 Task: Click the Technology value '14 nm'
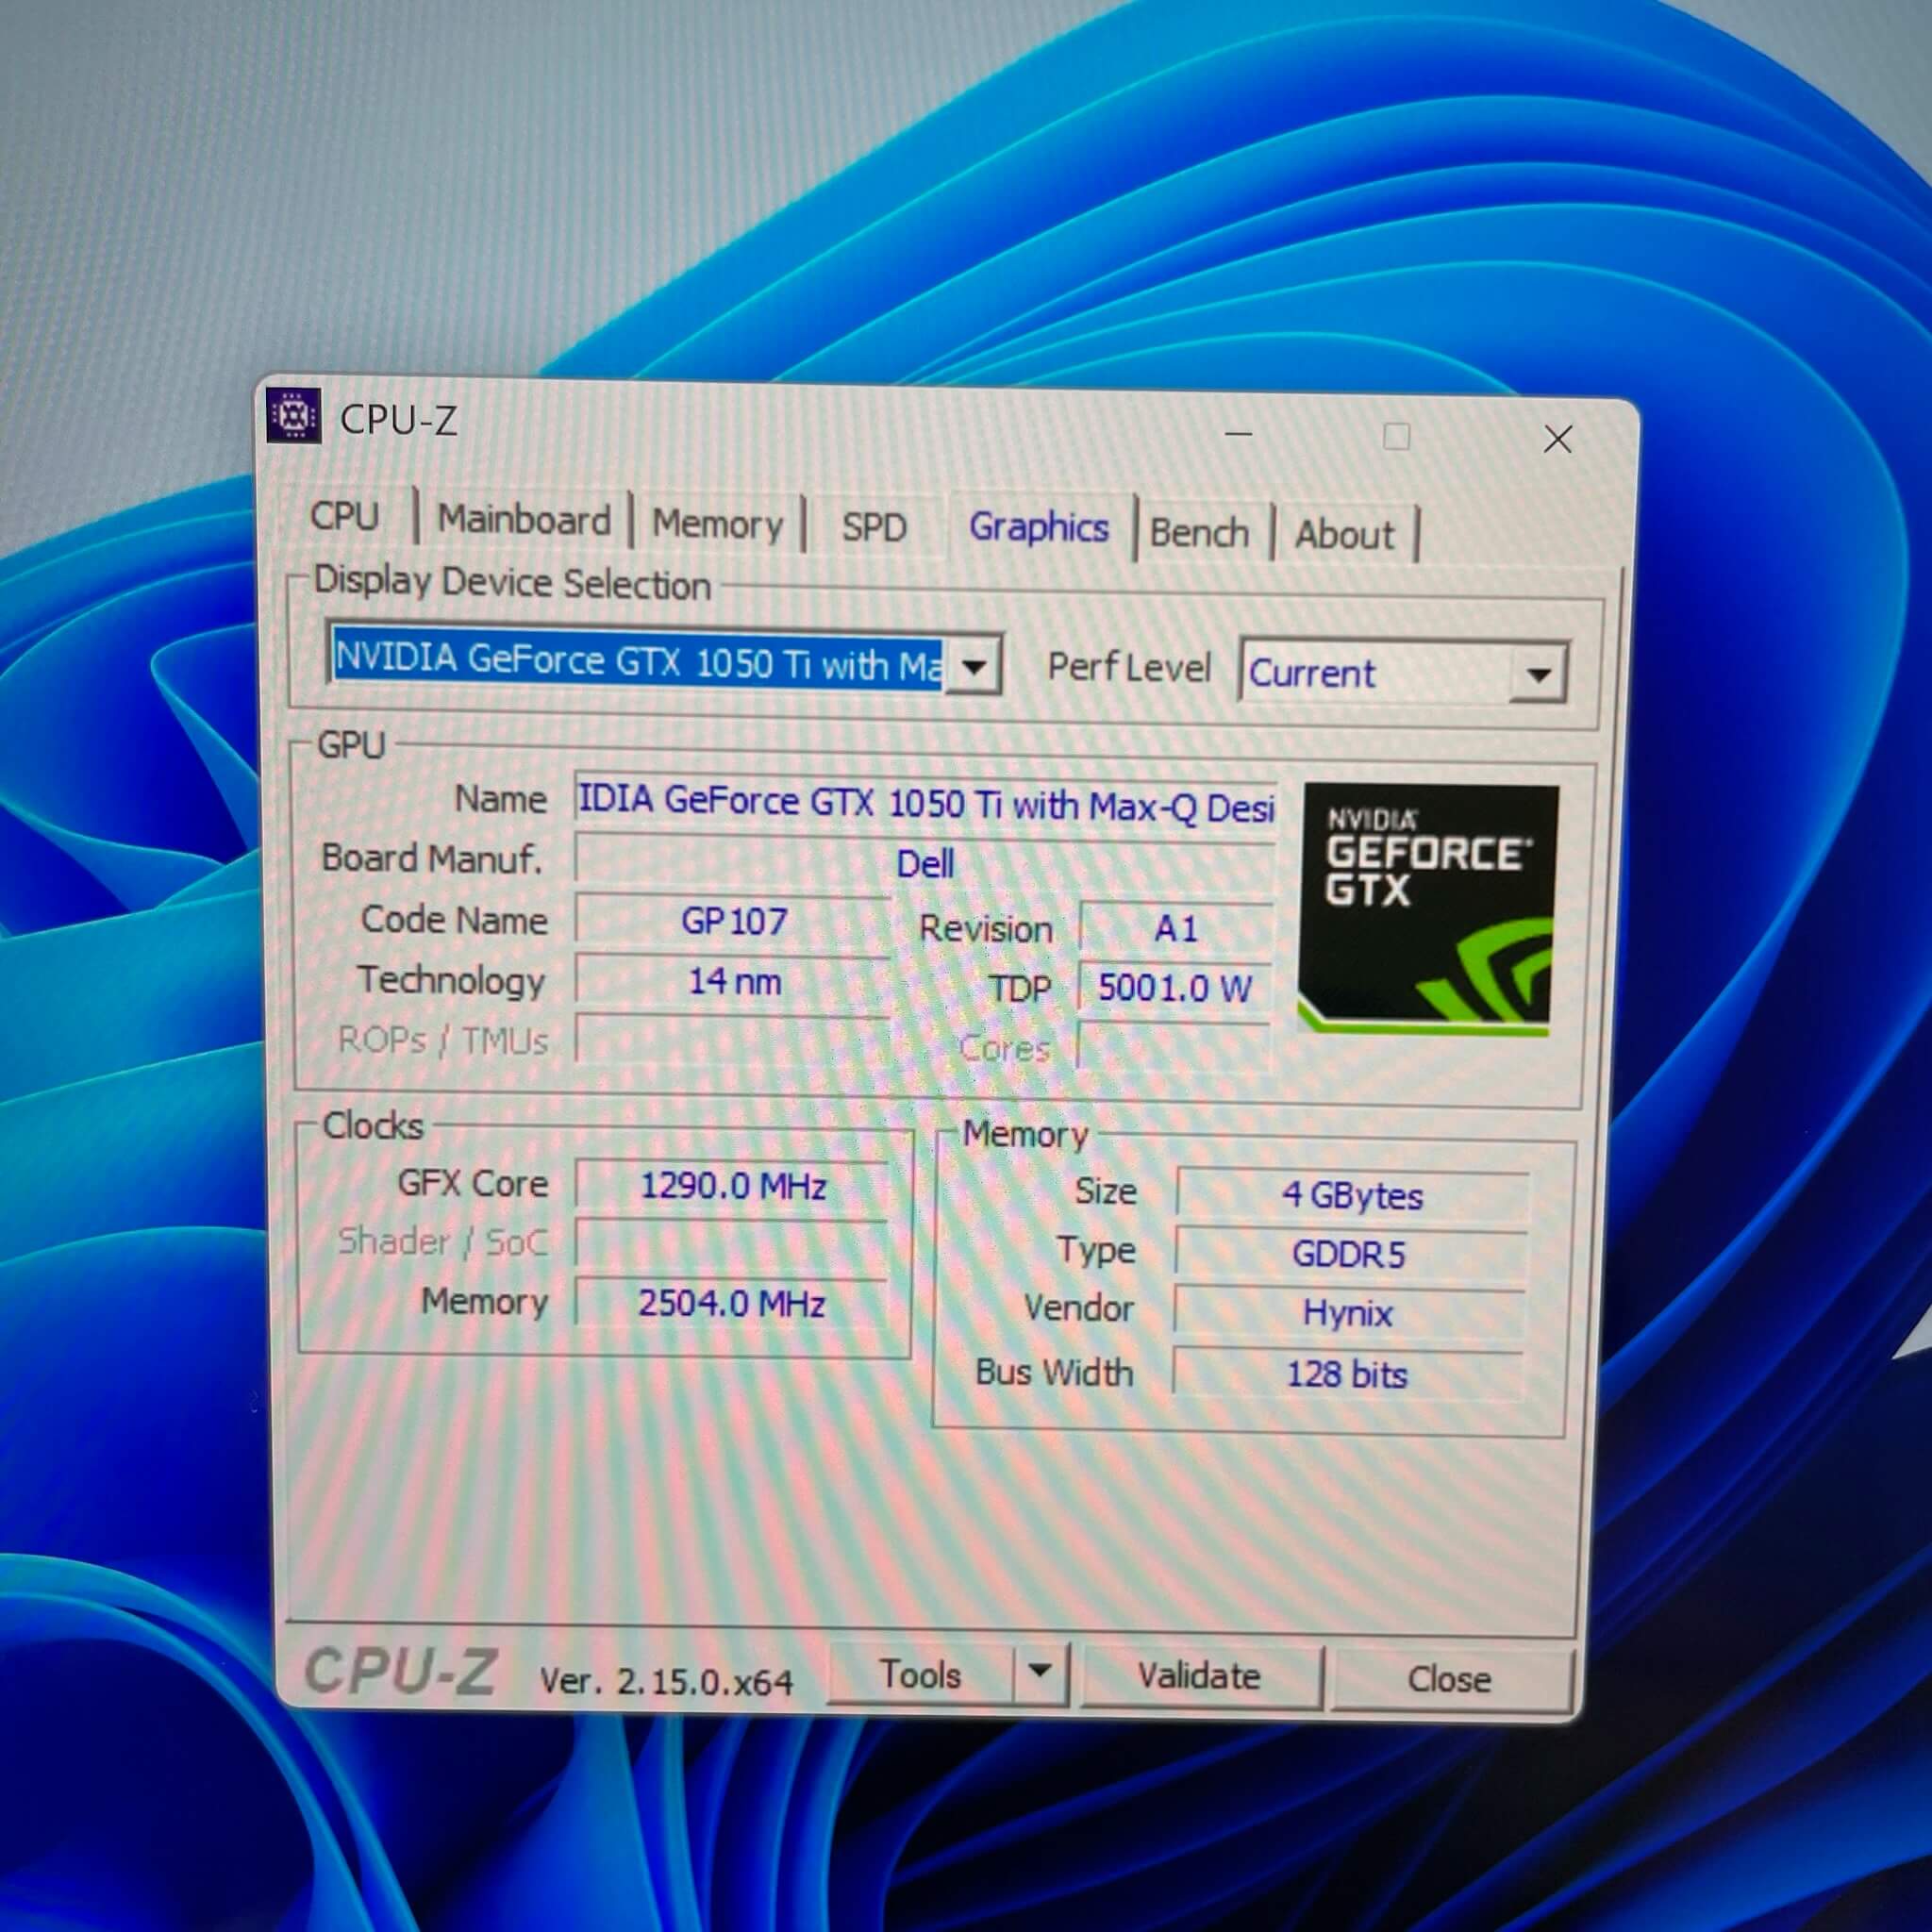[733, 981]
